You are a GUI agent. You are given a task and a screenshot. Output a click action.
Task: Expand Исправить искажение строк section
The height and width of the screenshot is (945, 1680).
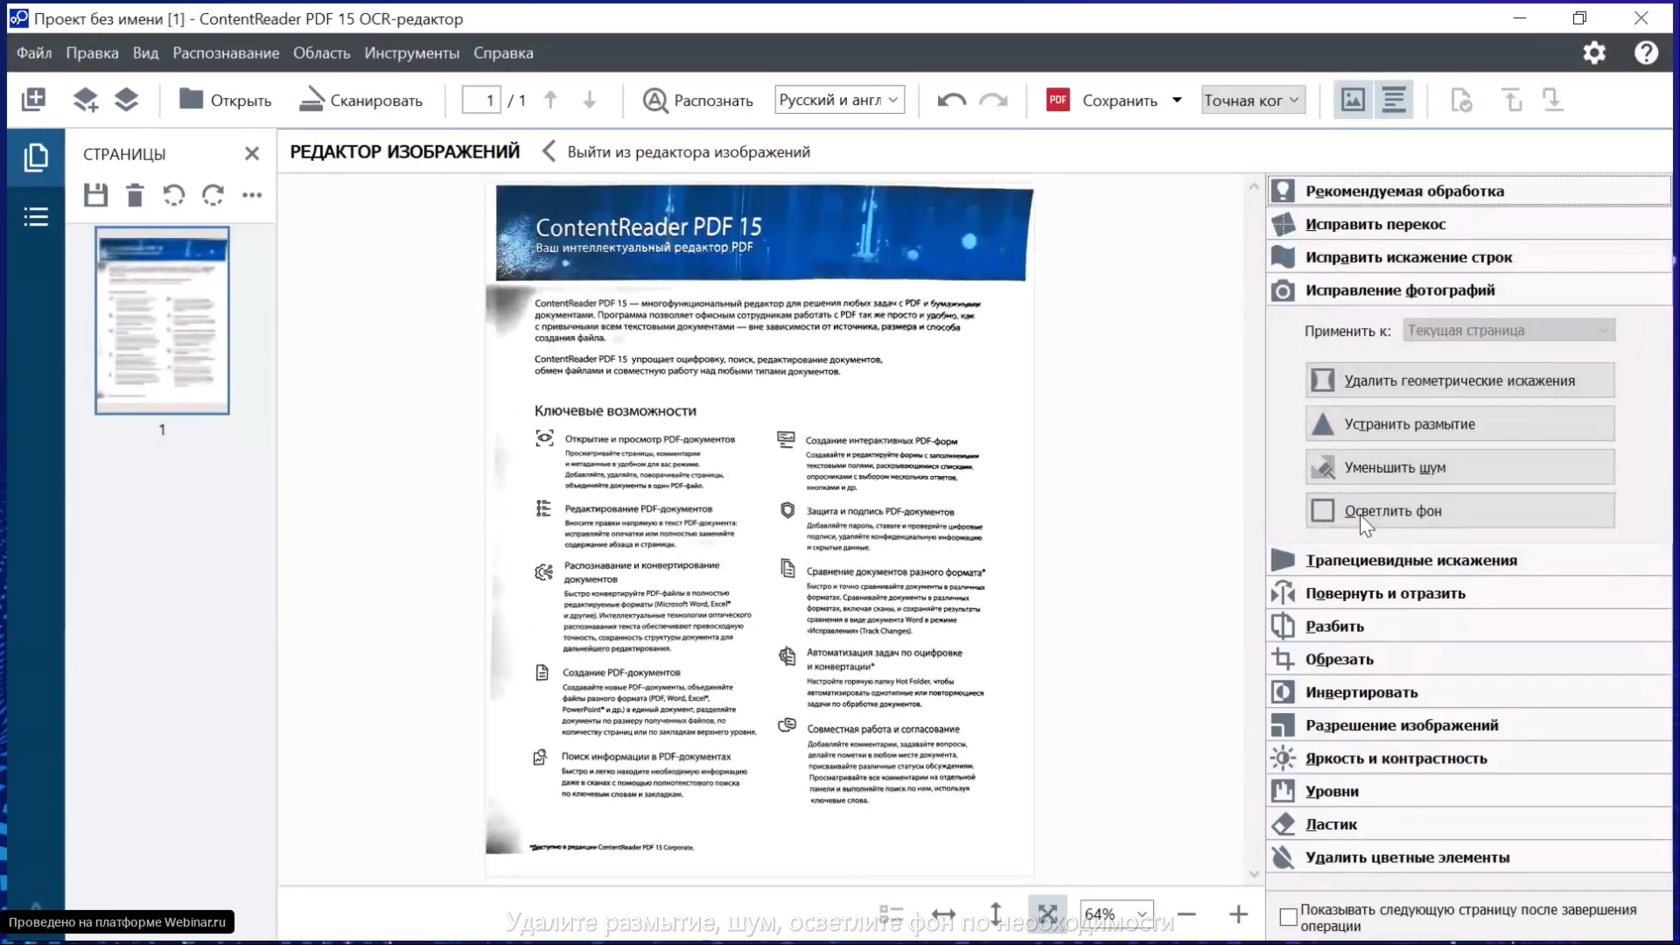[x=1469, y=257]
